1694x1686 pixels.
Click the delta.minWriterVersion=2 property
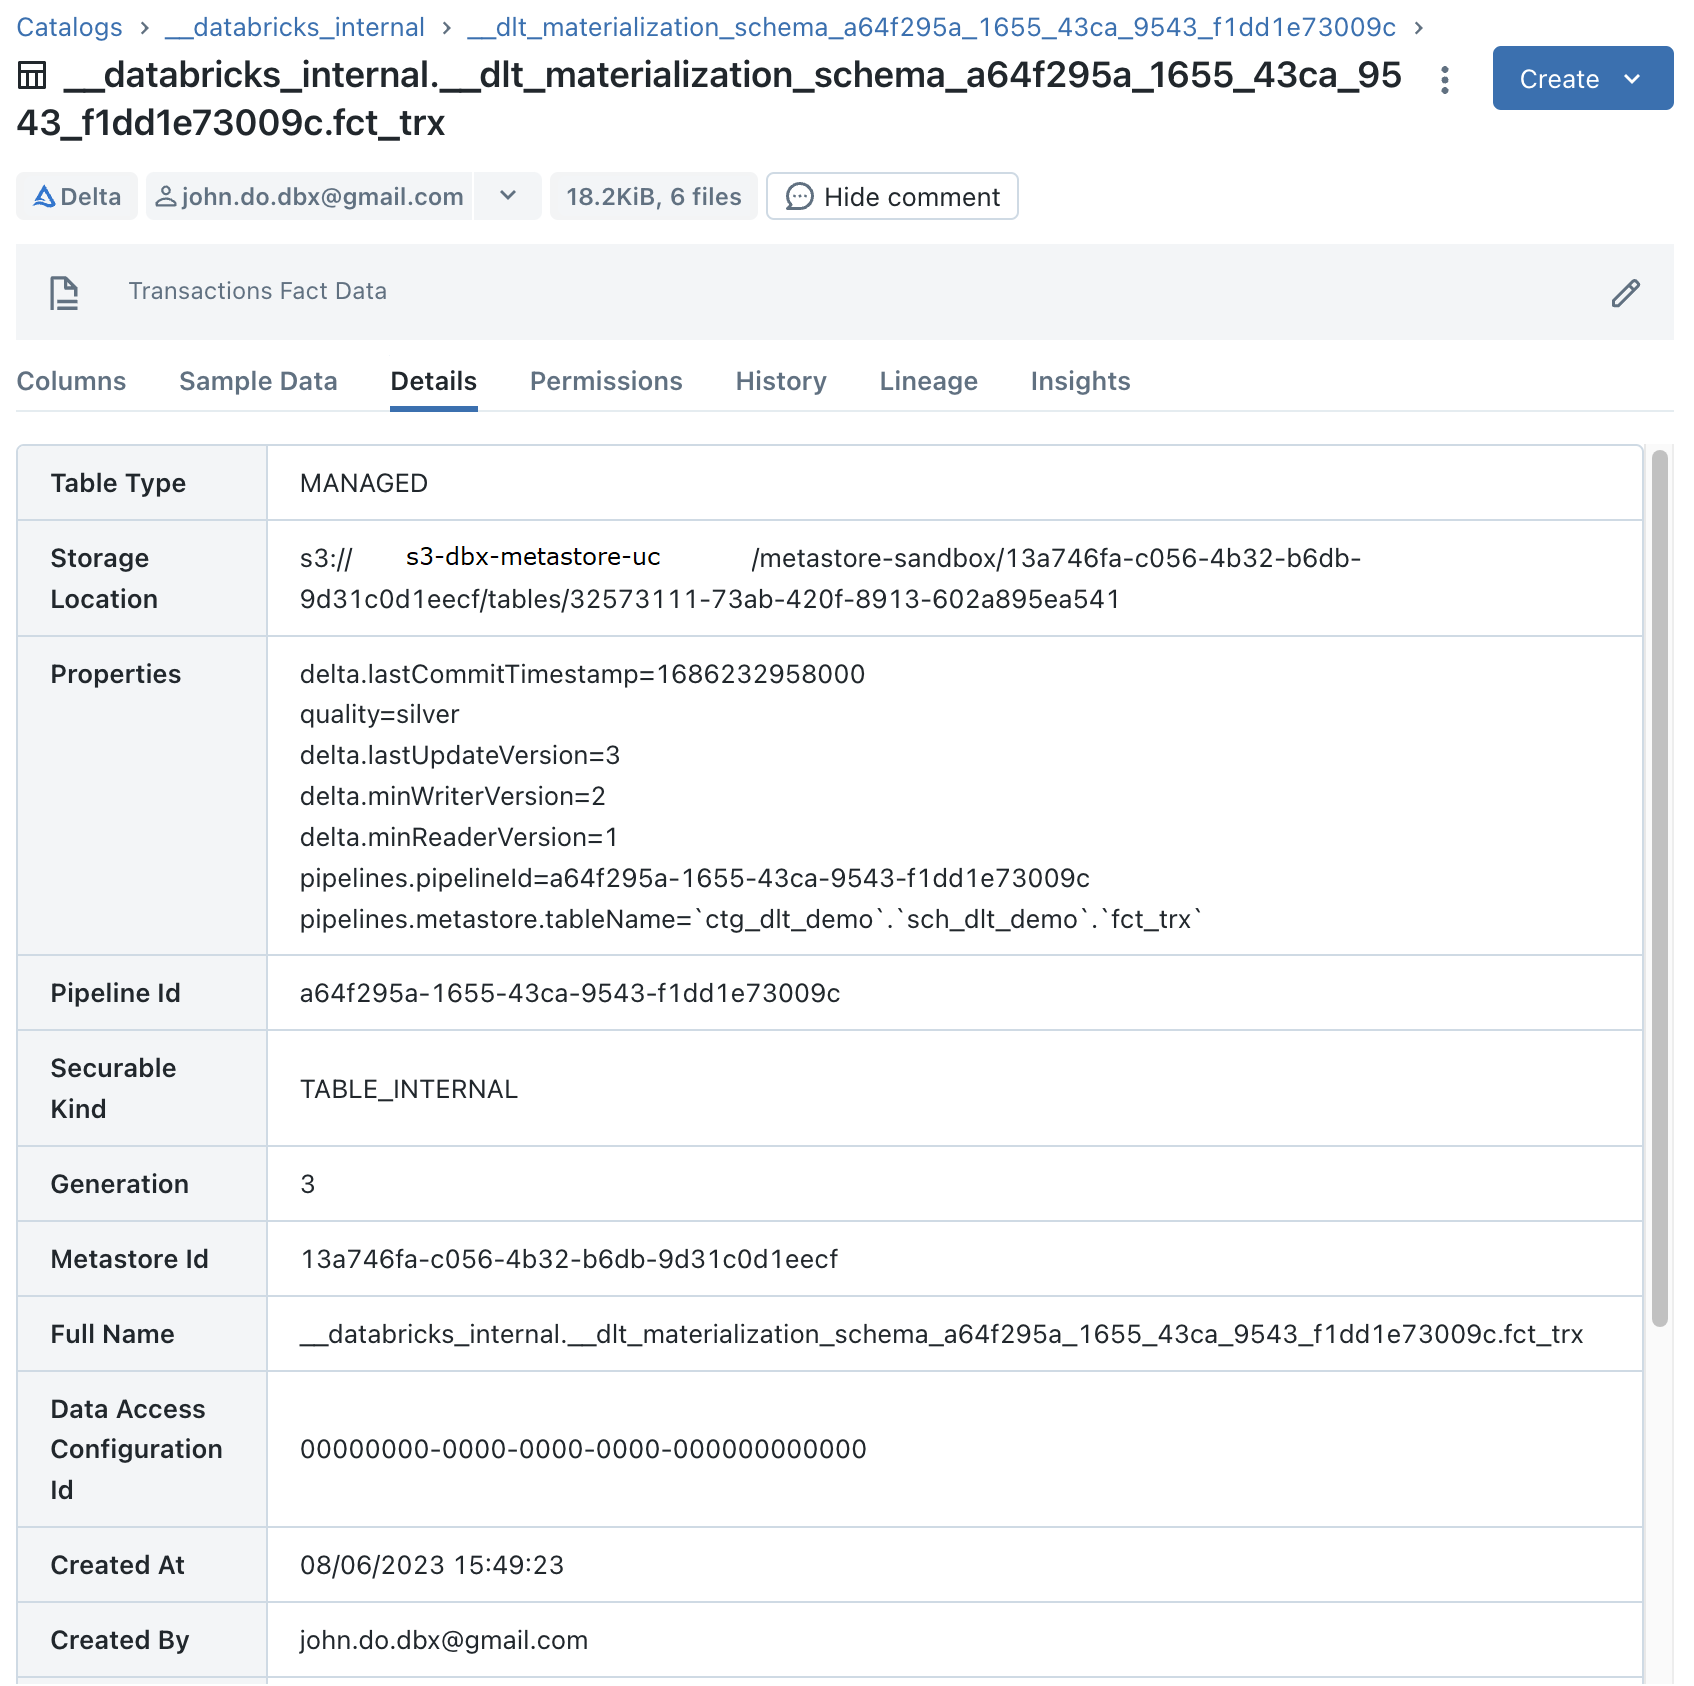[x=453, y=796]
